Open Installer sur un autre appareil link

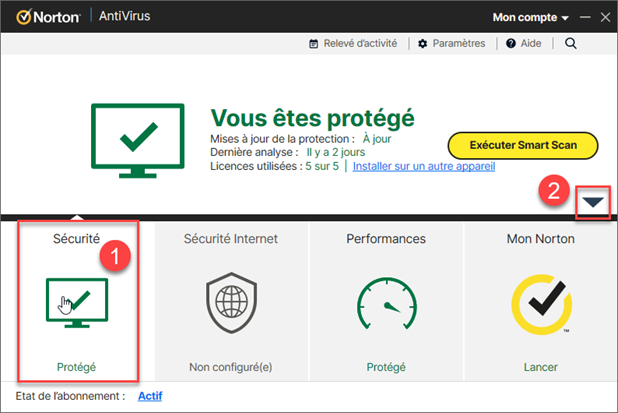(x=424, y=166)
